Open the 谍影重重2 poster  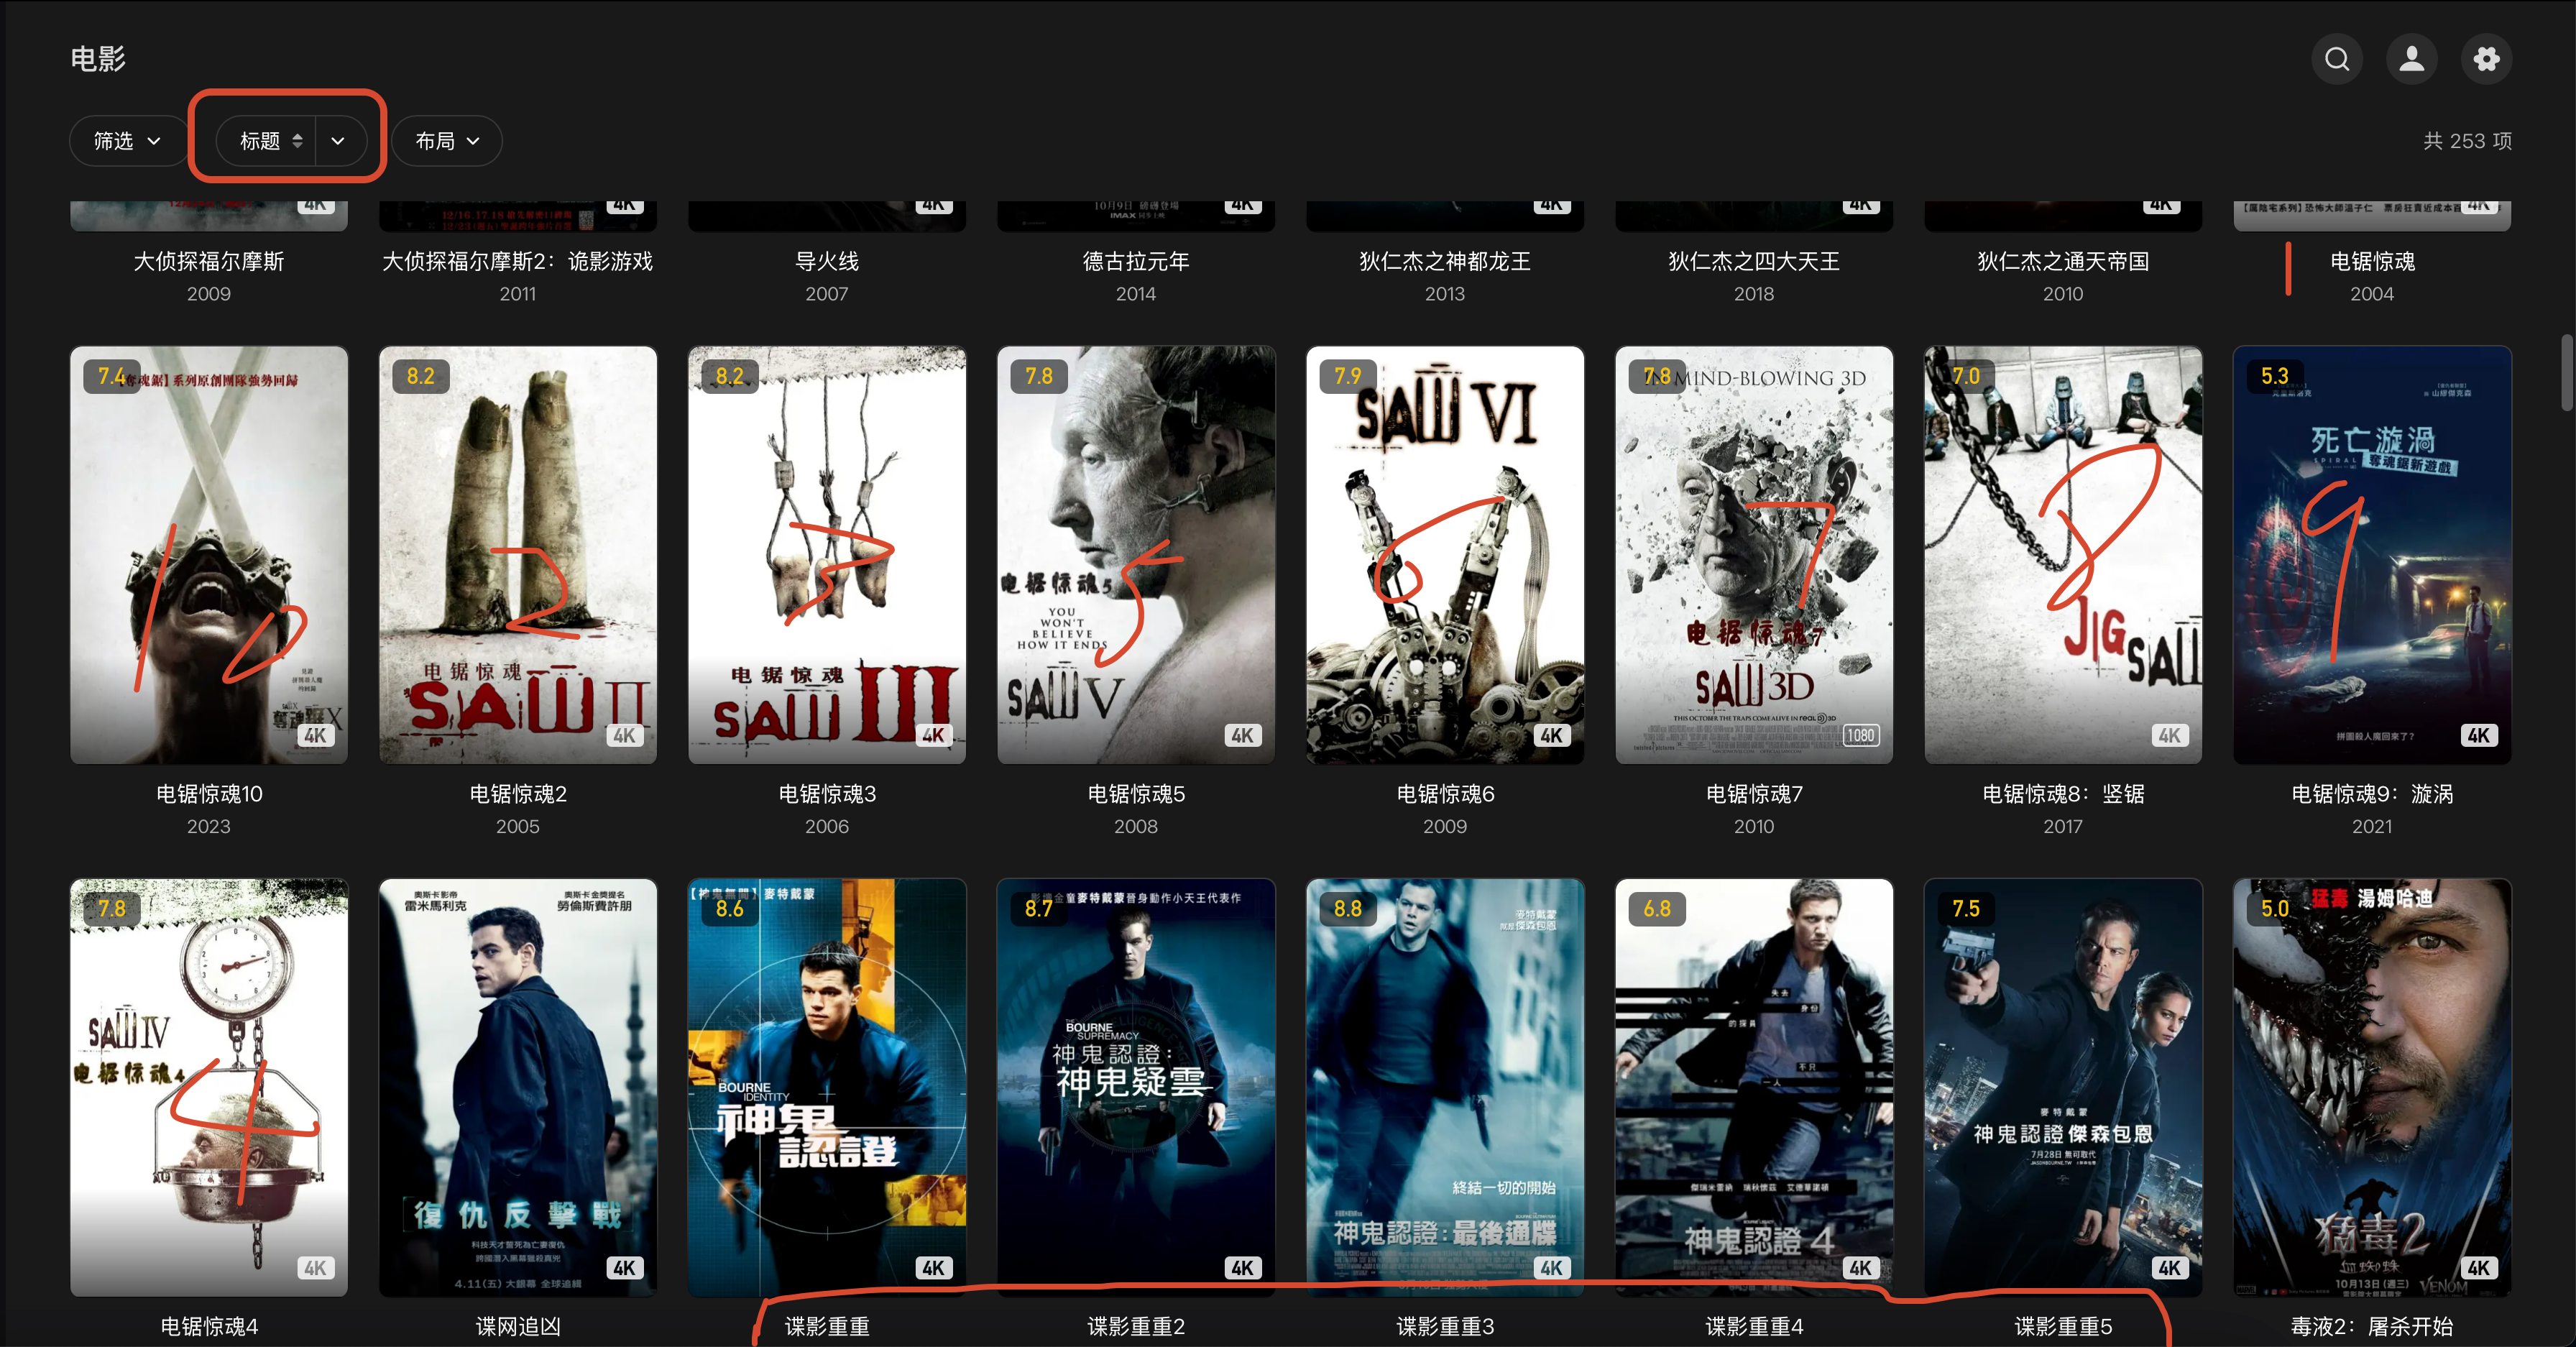tap(1136, 1088)
